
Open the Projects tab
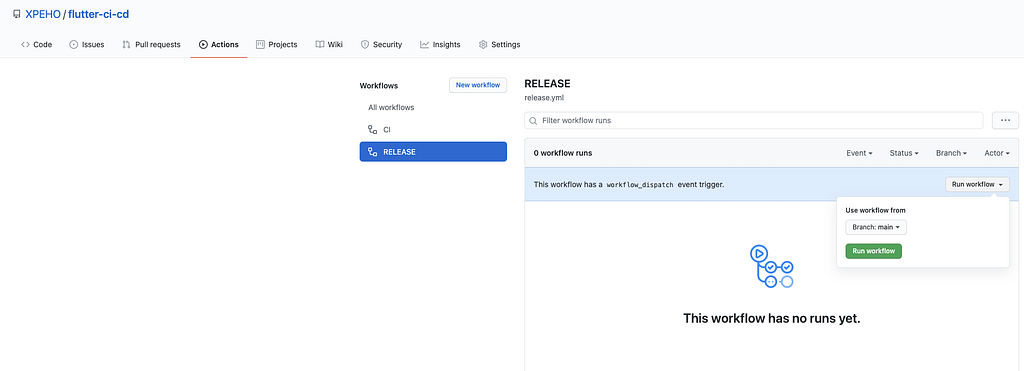click(276, 44)
